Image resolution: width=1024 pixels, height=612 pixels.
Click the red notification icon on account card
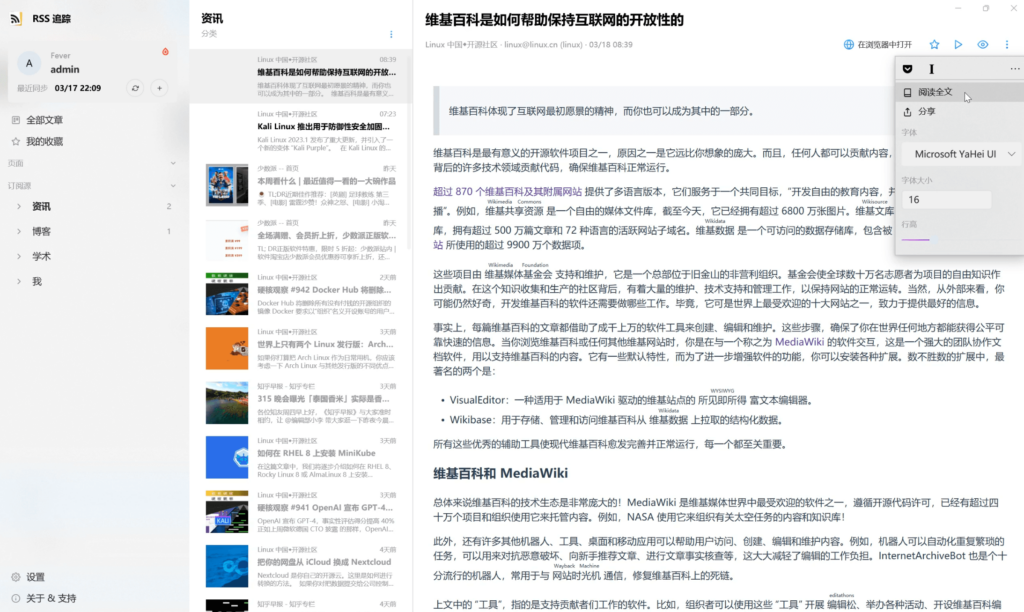[x=165, y=52]
